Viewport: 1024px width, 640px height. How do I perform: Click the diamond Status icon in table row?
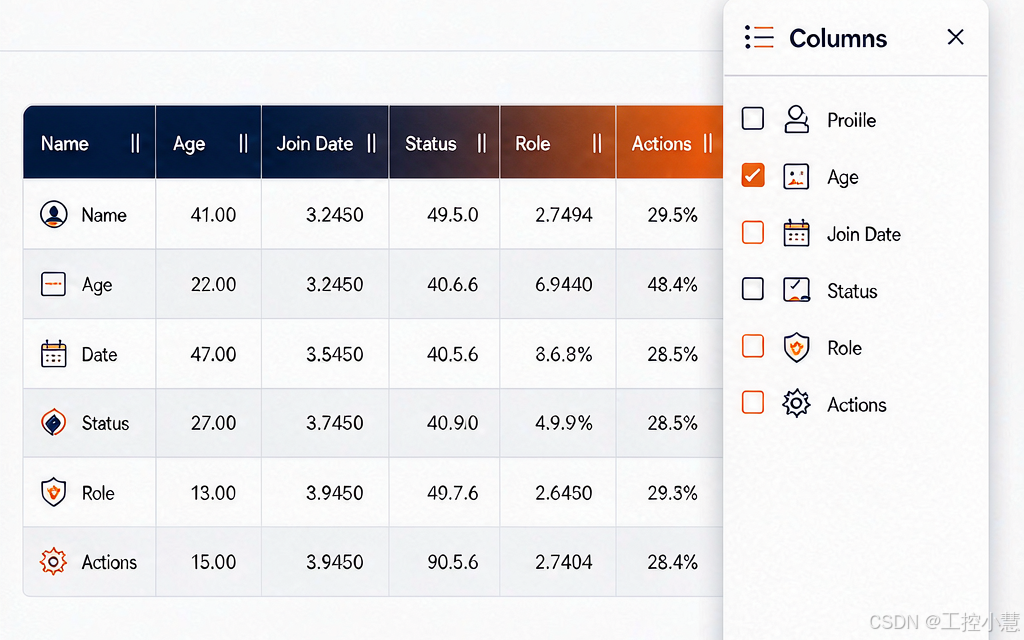click(54, 423)
